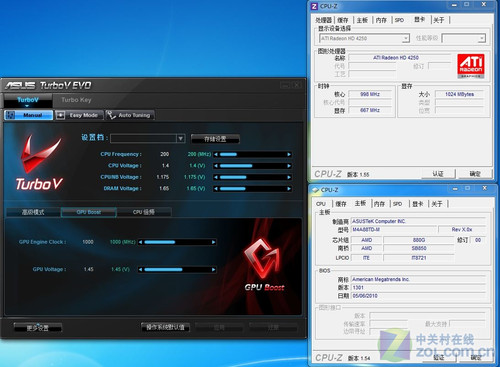Open 显卡 tab in lower CPU-Z window

tap(418, 204)
